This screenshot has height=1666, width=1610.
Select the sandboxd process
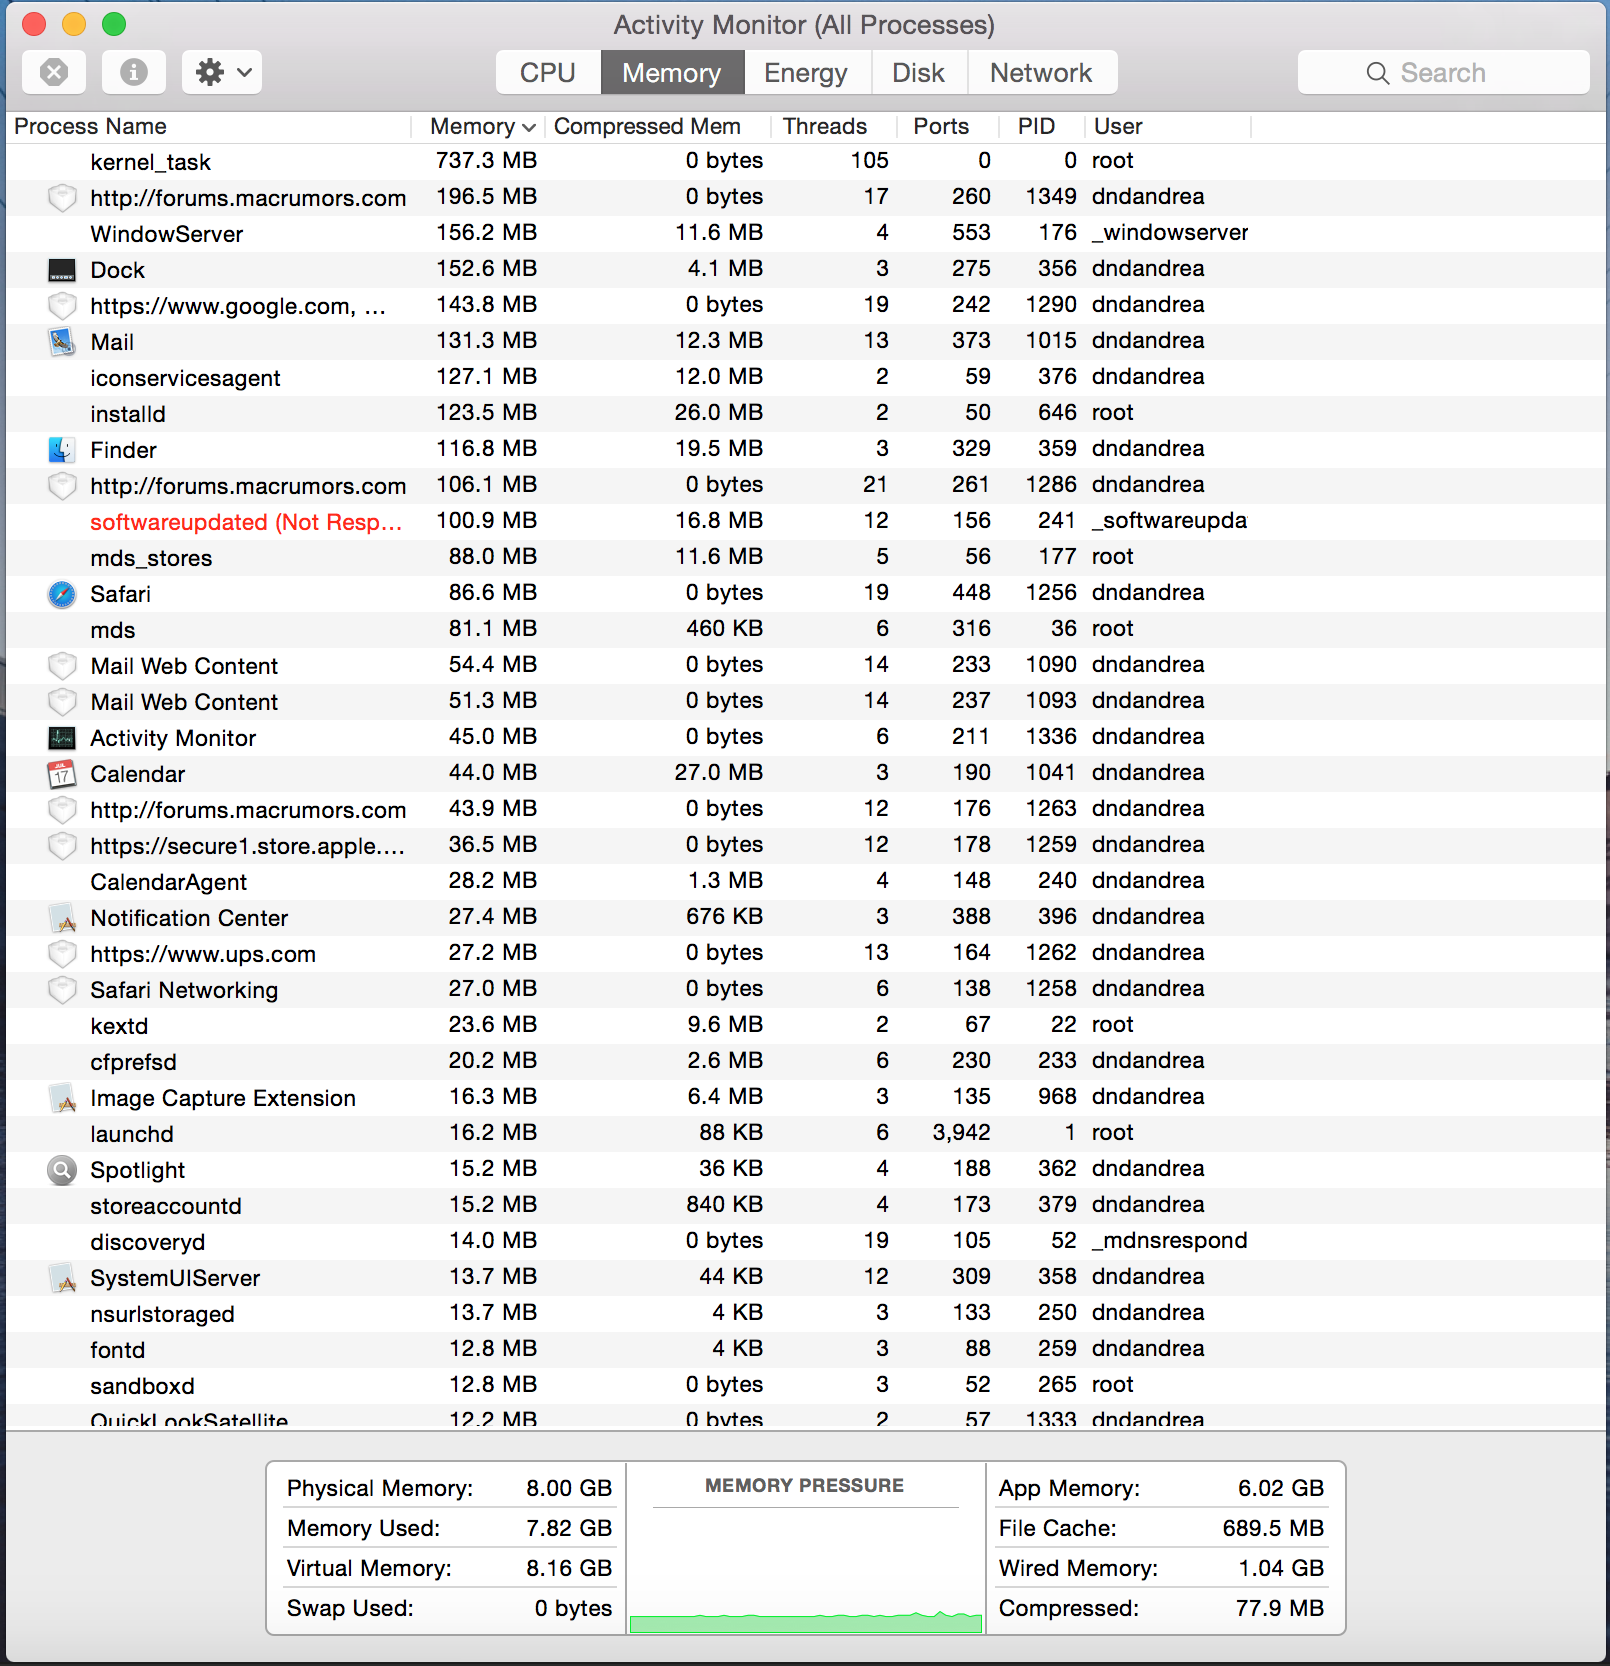[x=805, y=1386]
